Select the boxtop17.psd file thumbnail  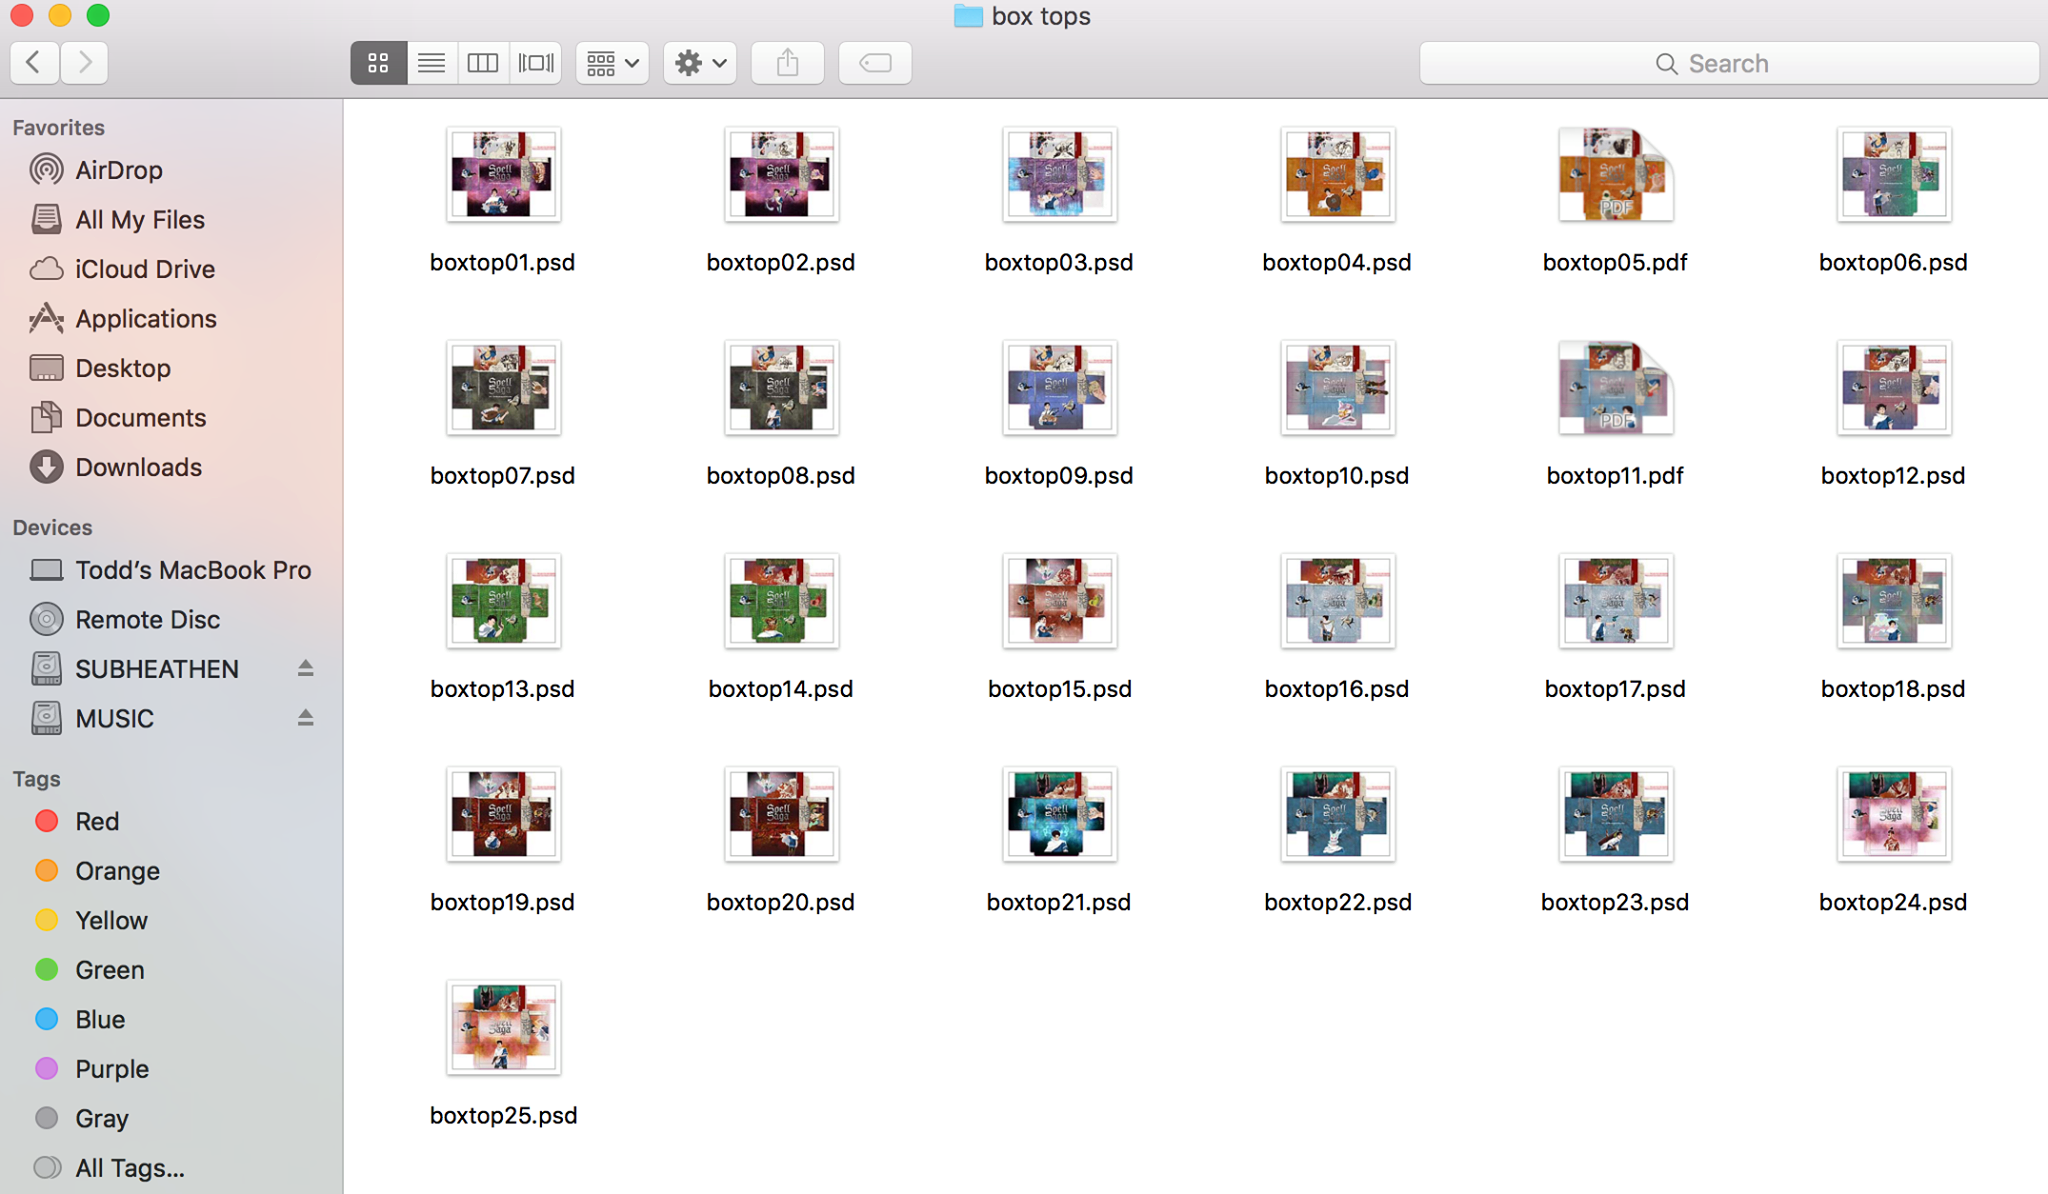coord(1615,600)
